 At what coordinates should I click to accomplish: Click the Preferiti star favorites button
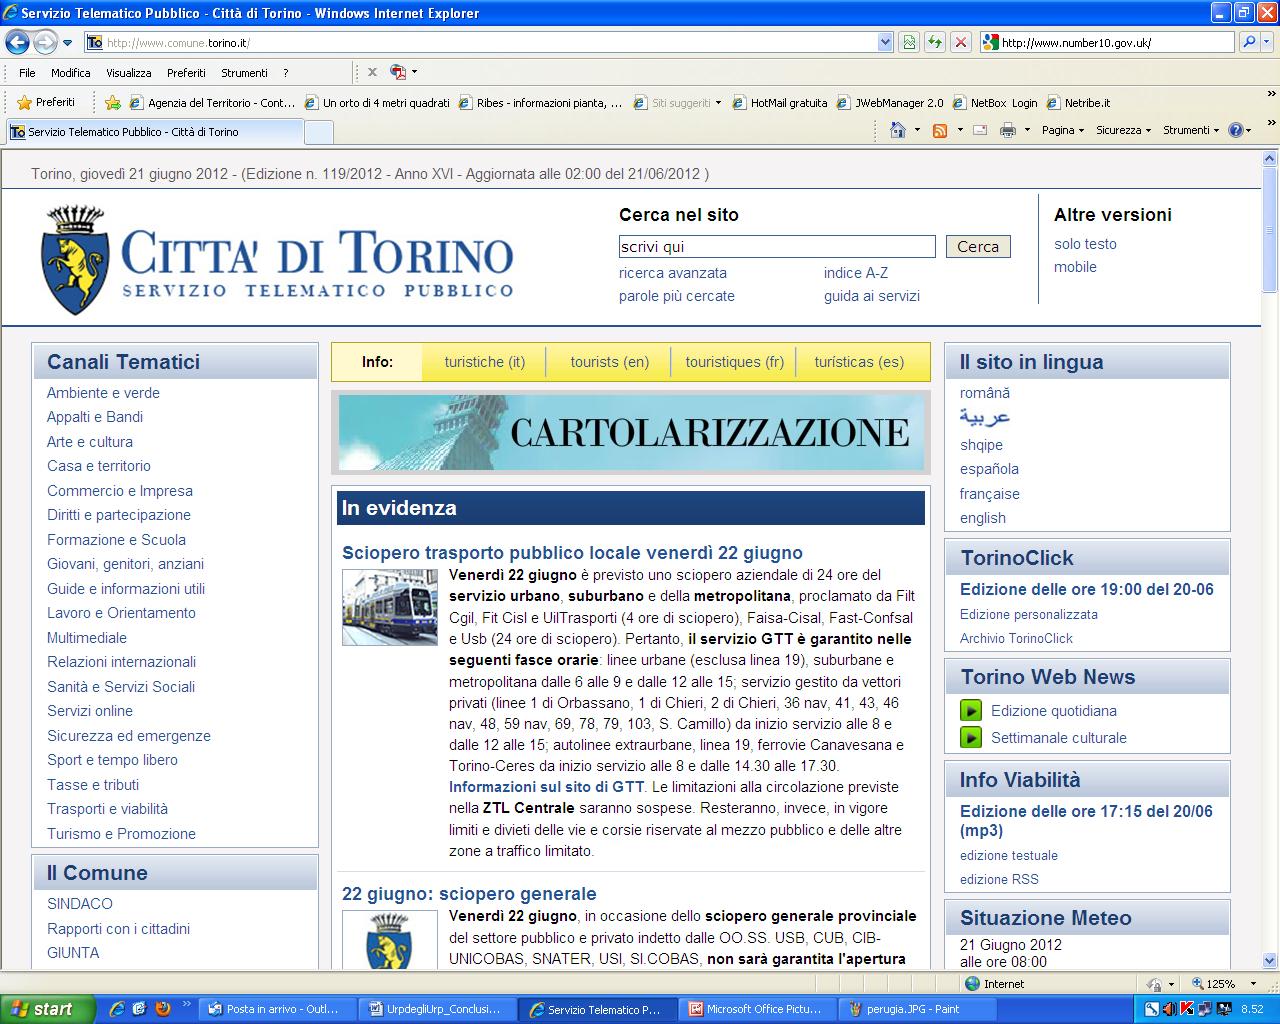tap(46, 102)
